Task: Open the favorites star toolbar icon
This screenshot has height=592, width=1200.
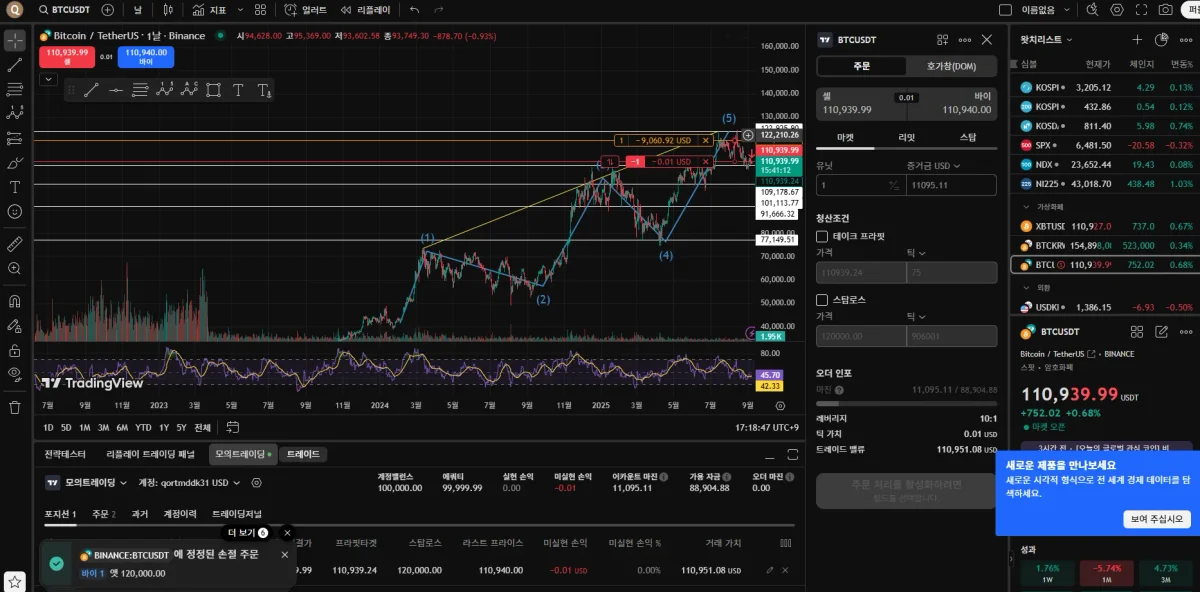Action: (x=15, y=580)
